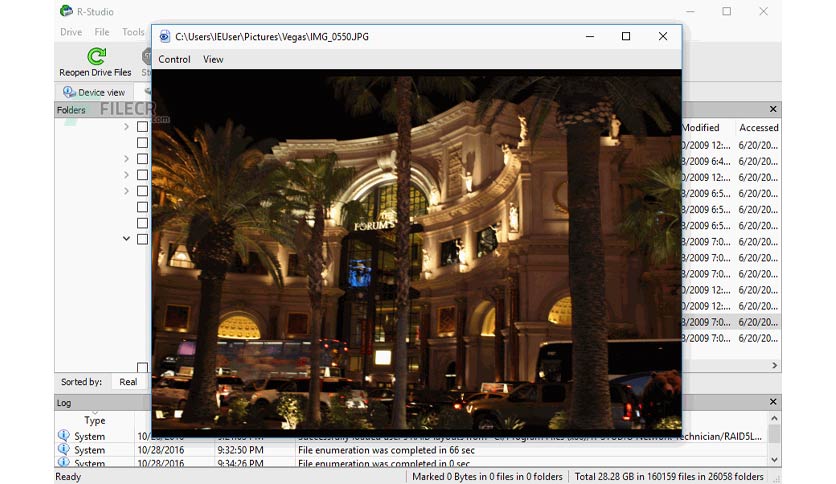Click the Log panel header label

(64, 403)
